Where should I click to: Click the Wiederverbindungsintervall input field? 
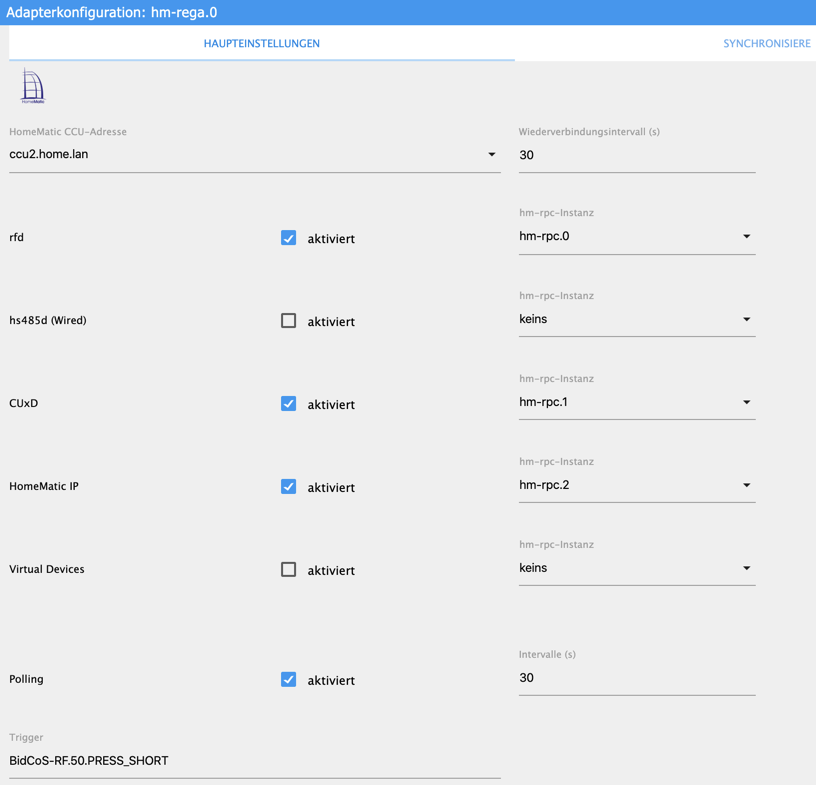click(x=637, y=155)
